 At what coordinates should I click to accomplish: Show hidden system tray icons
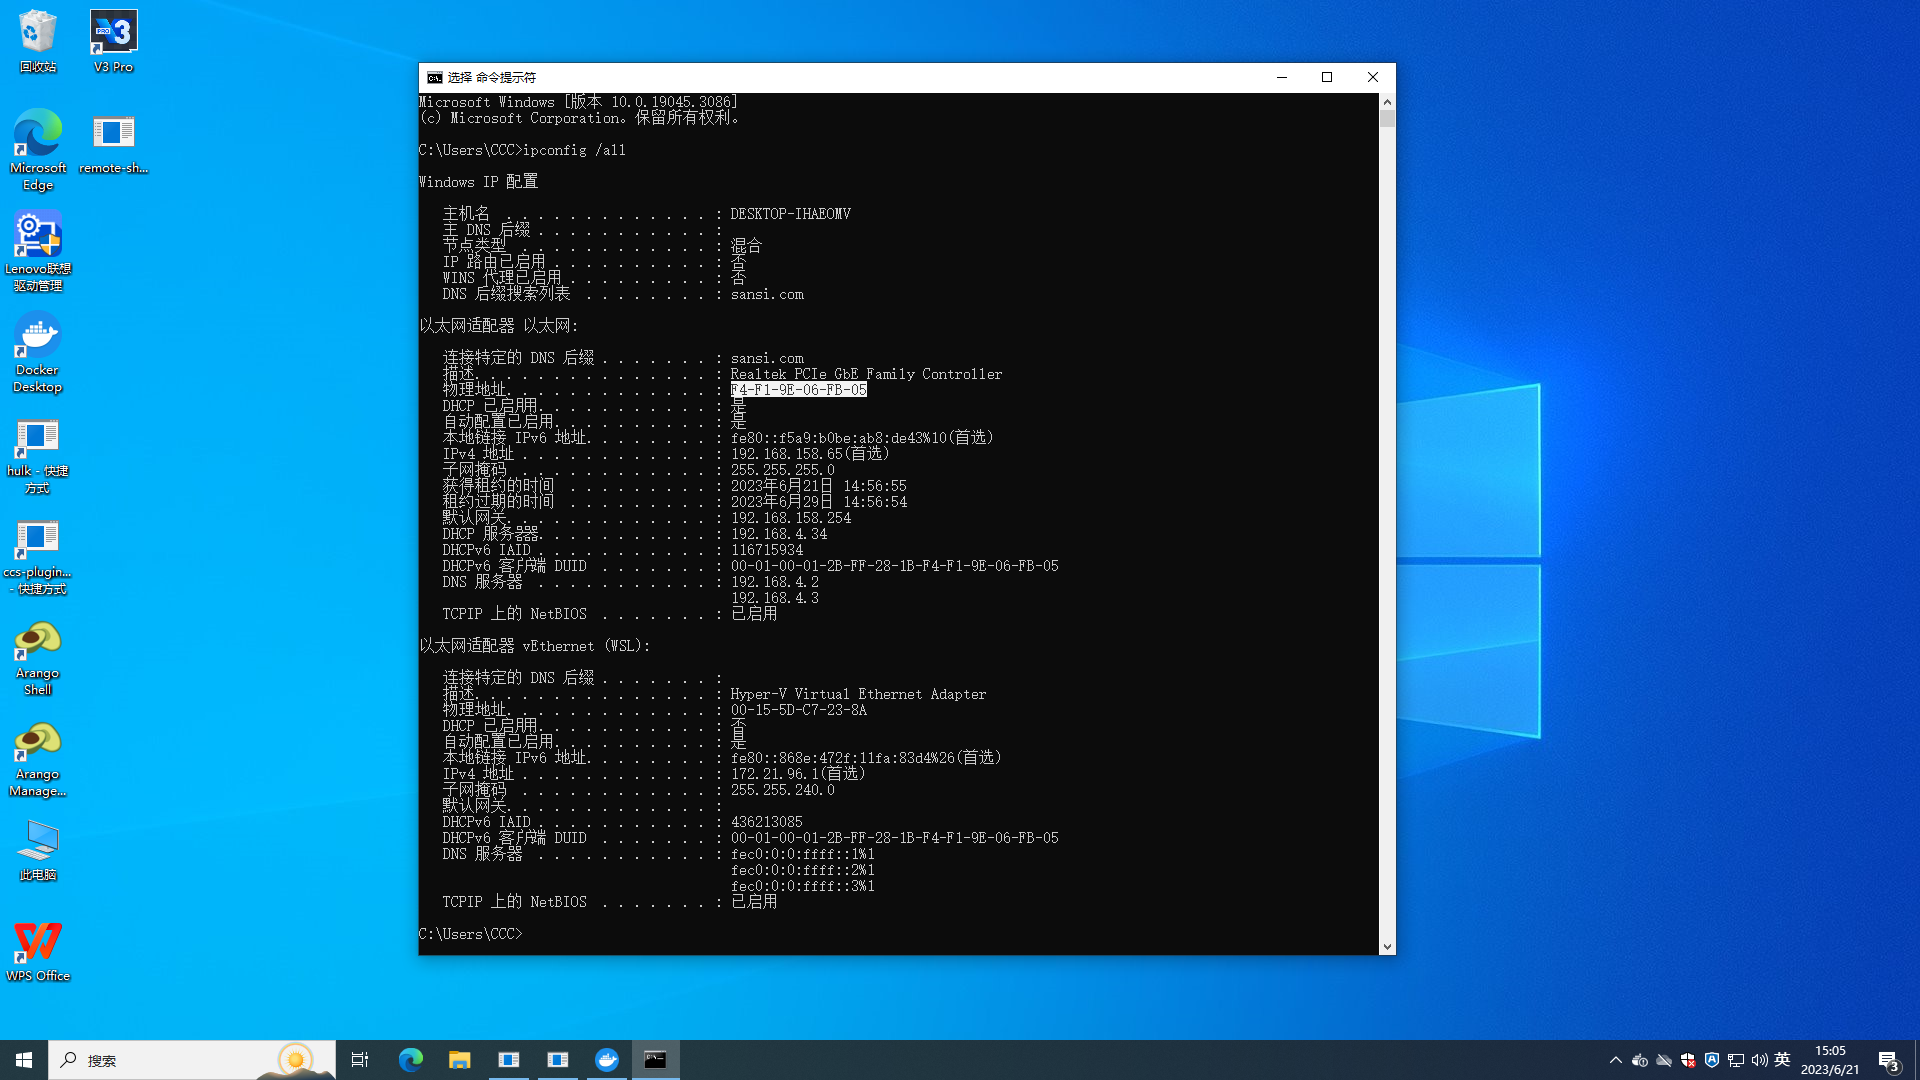1616,1060
